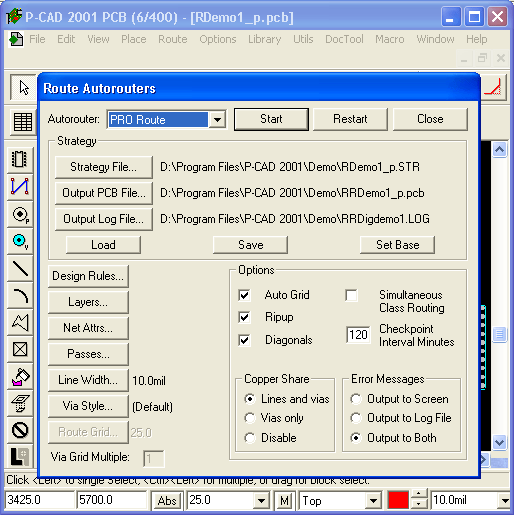Uncheck the Ripup option

[x=244, y=317]
